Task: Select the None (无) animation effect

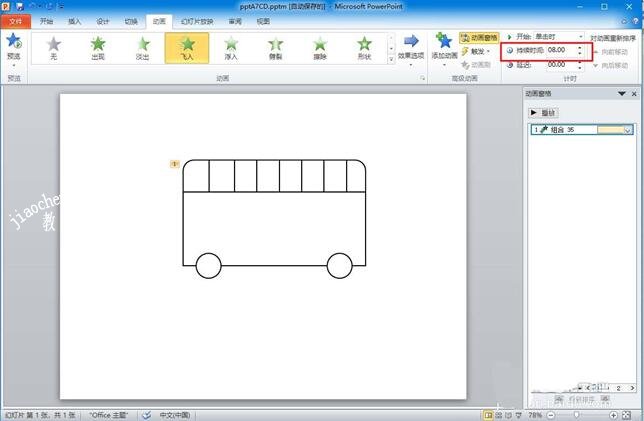Action: [x=53, y=48]
